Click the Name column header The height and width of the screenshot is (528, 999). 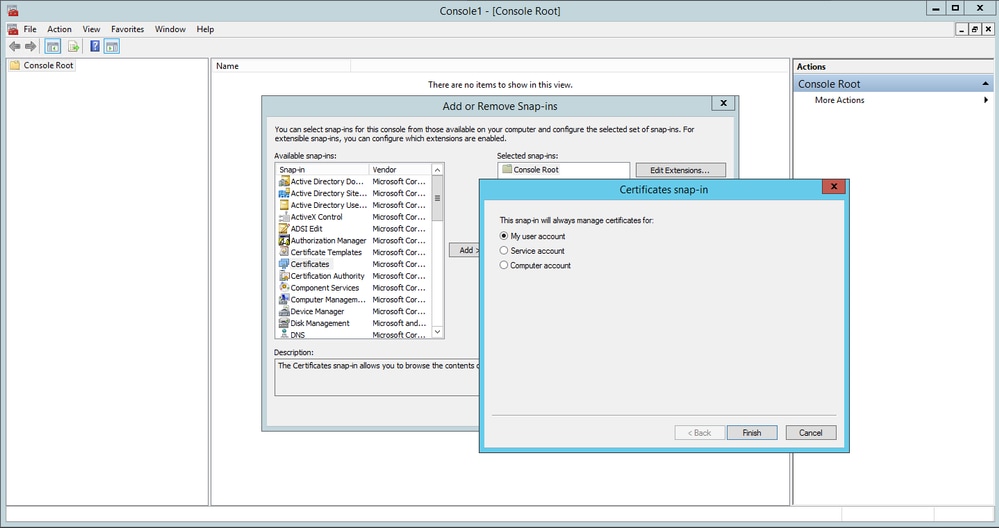coord(280,66)
